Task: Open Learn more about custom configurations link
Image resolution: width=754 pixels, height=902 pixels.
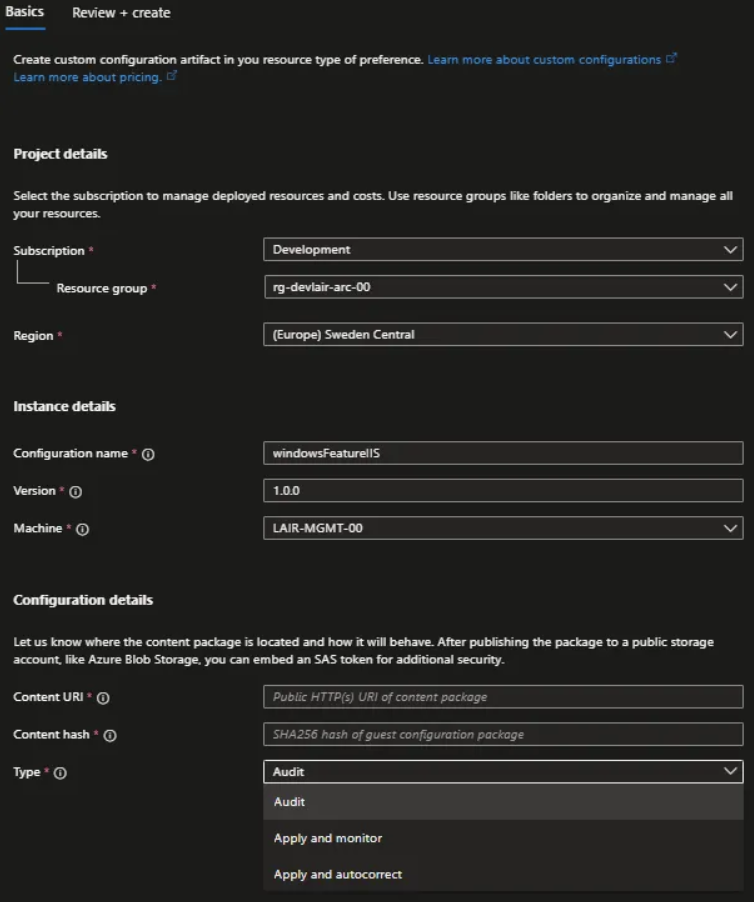Action: click(544, 60)
